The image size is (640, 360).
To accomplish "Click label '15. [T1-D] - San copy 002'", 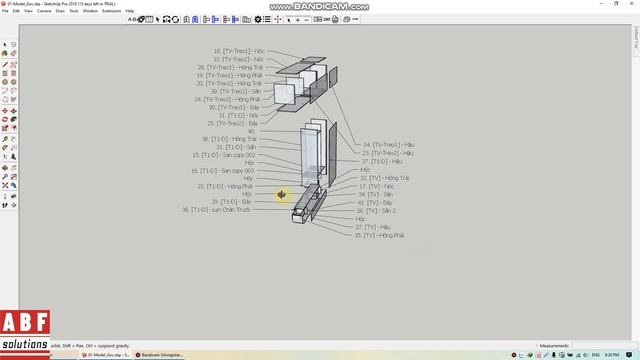I will (224, 155).
